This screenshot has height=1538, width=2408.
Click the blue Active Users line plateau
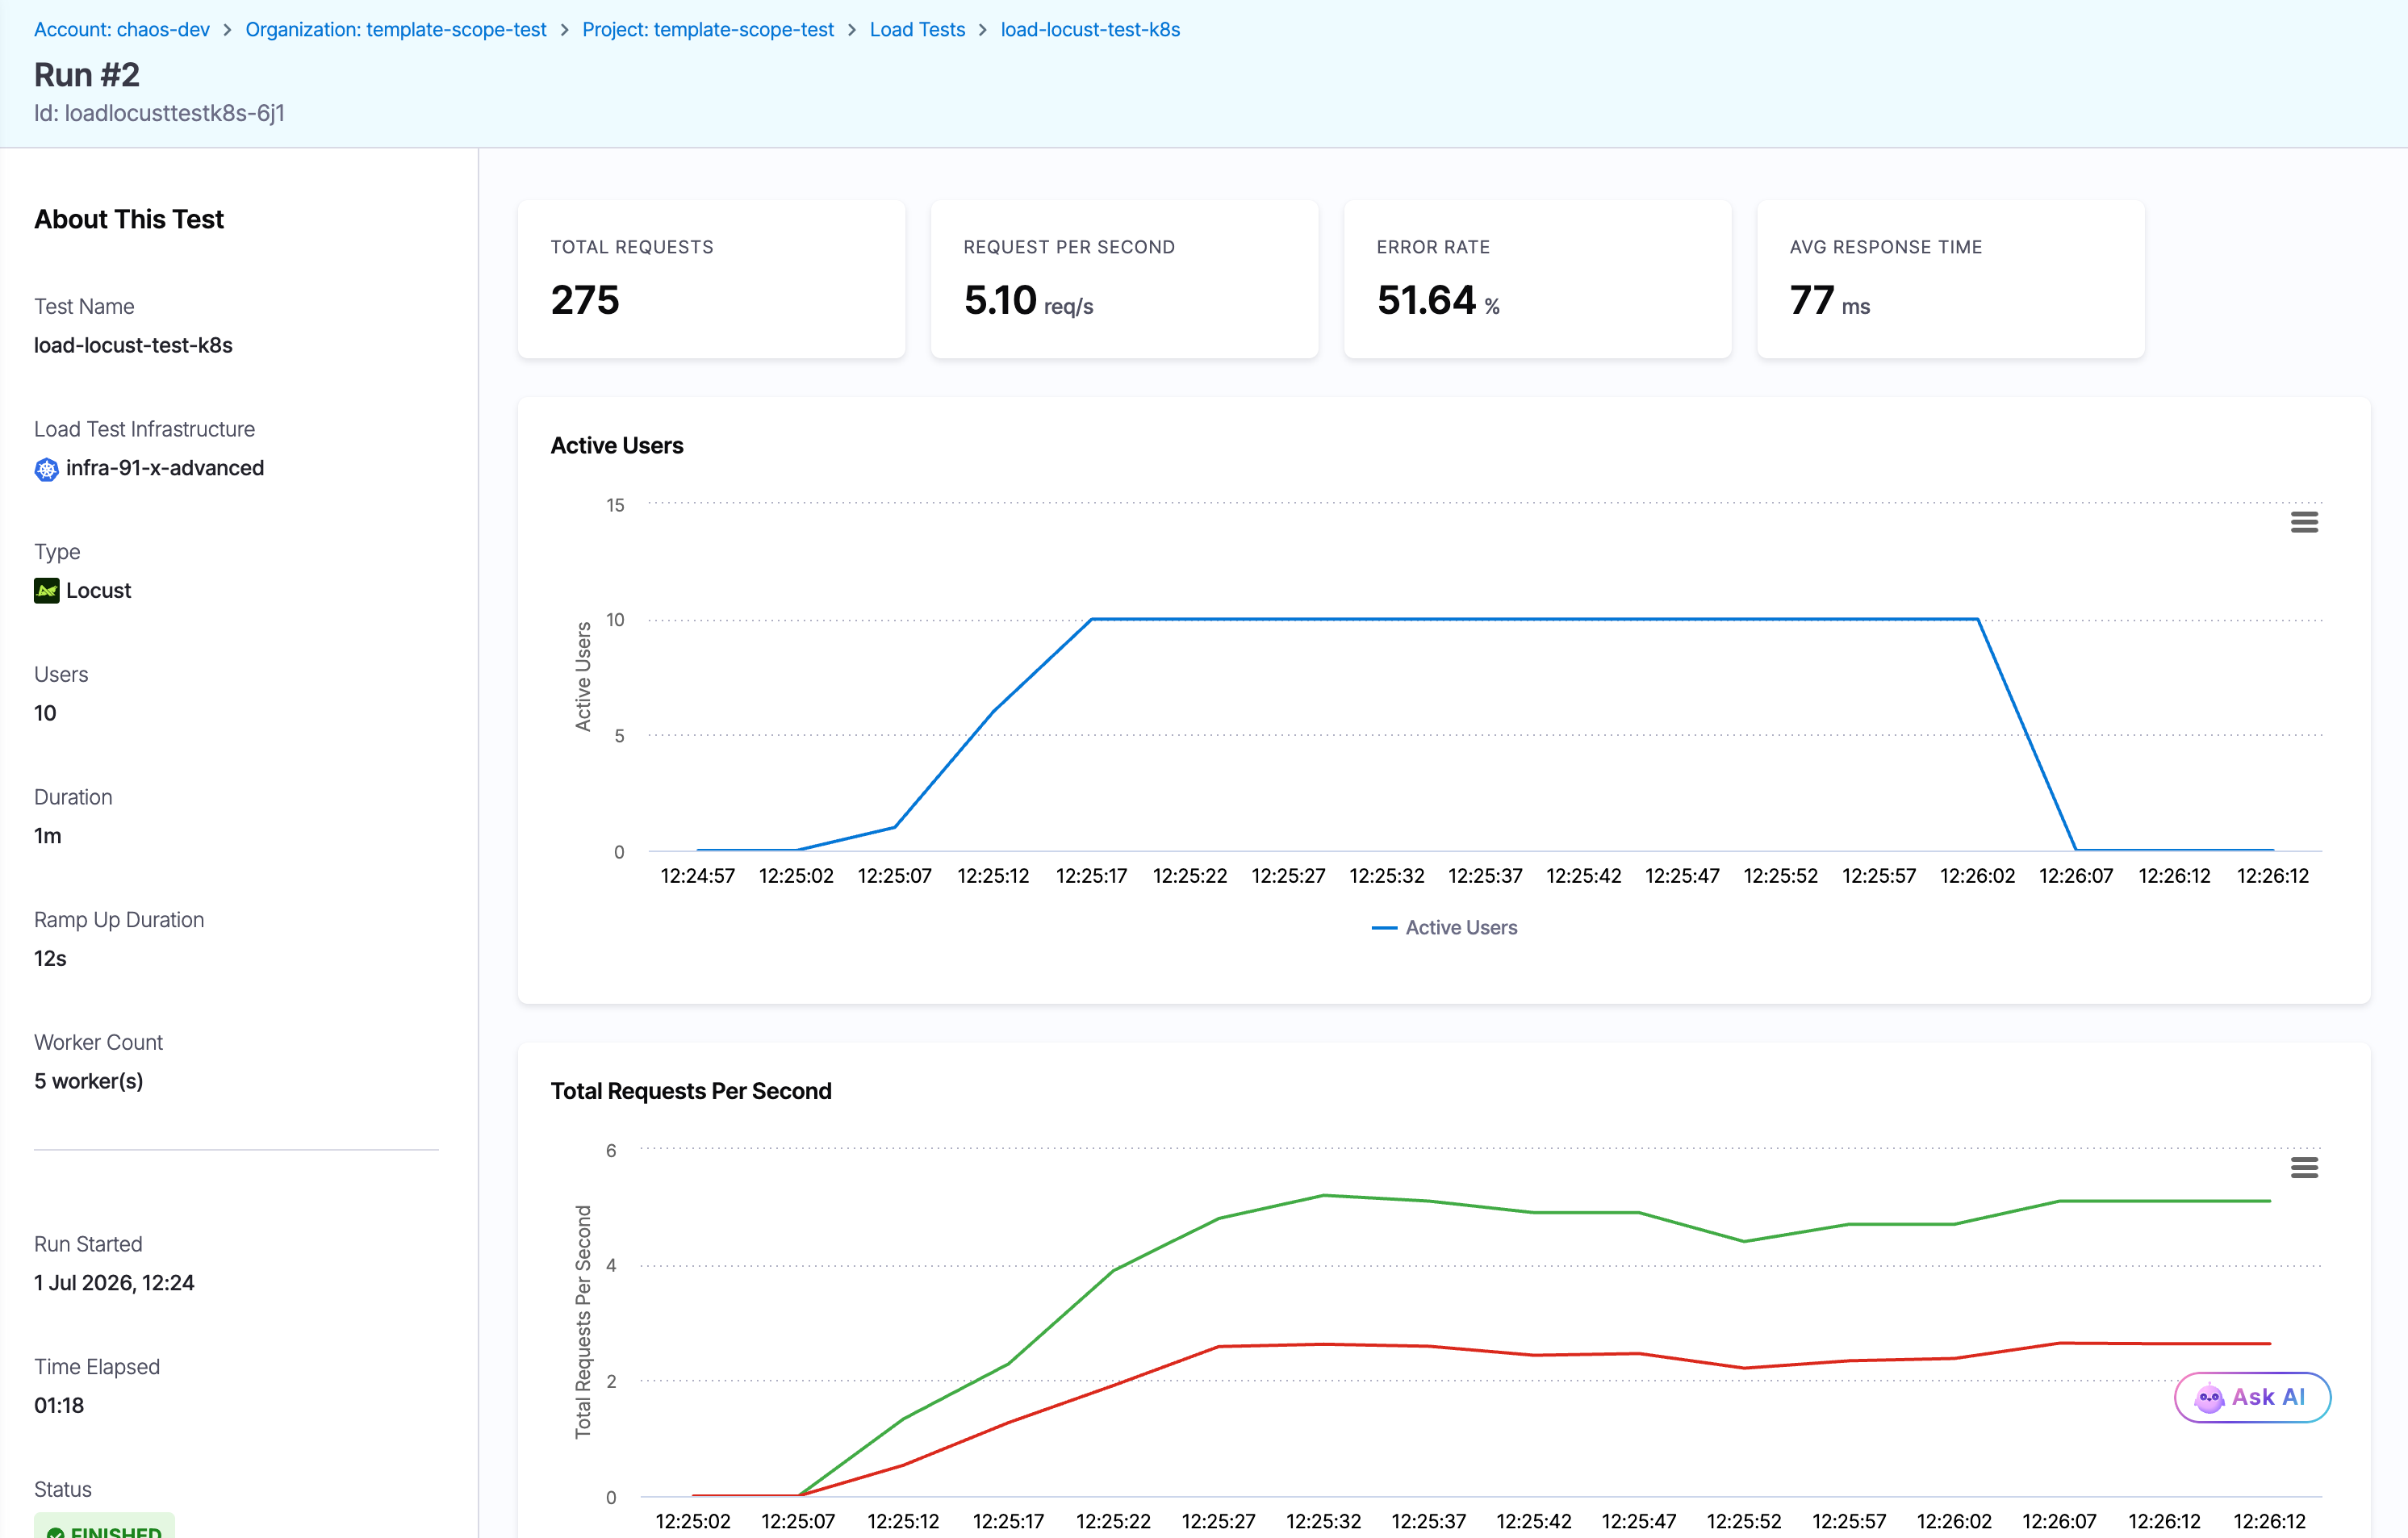tap(1534, 619)
